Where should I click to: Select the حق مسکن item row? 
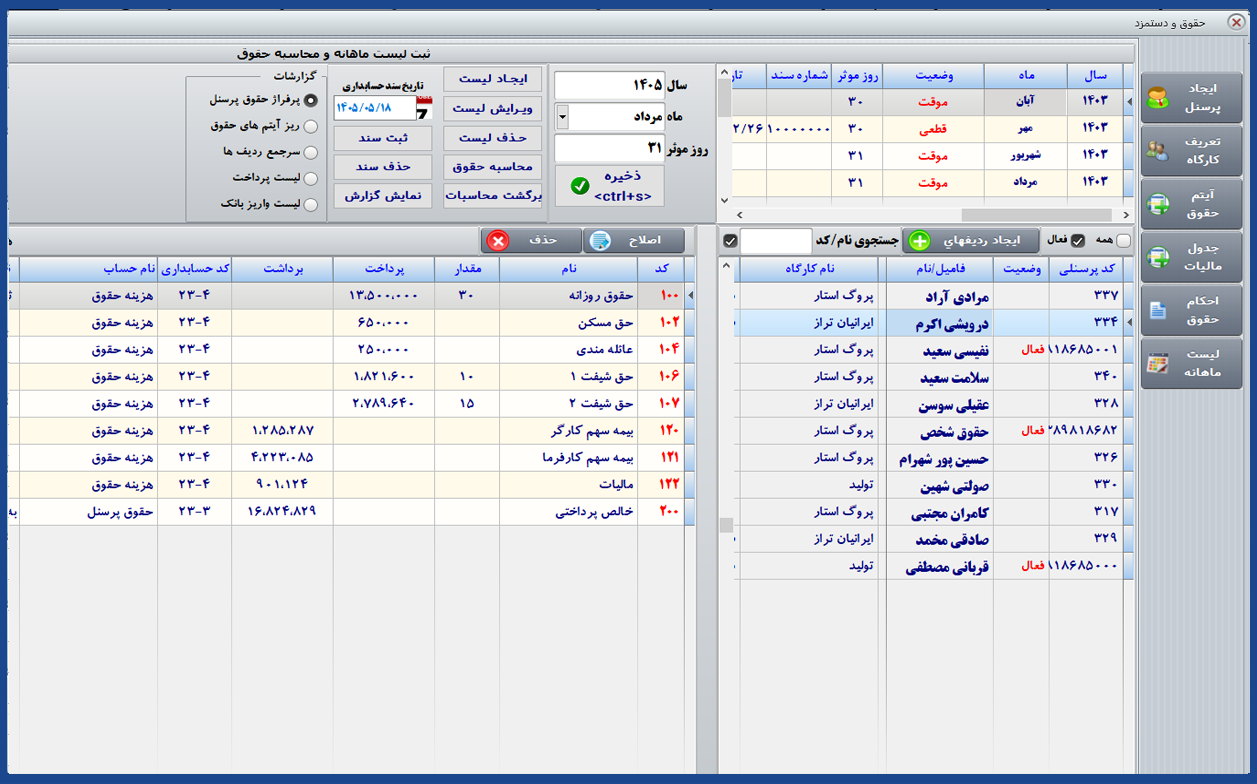coord(350,322)
